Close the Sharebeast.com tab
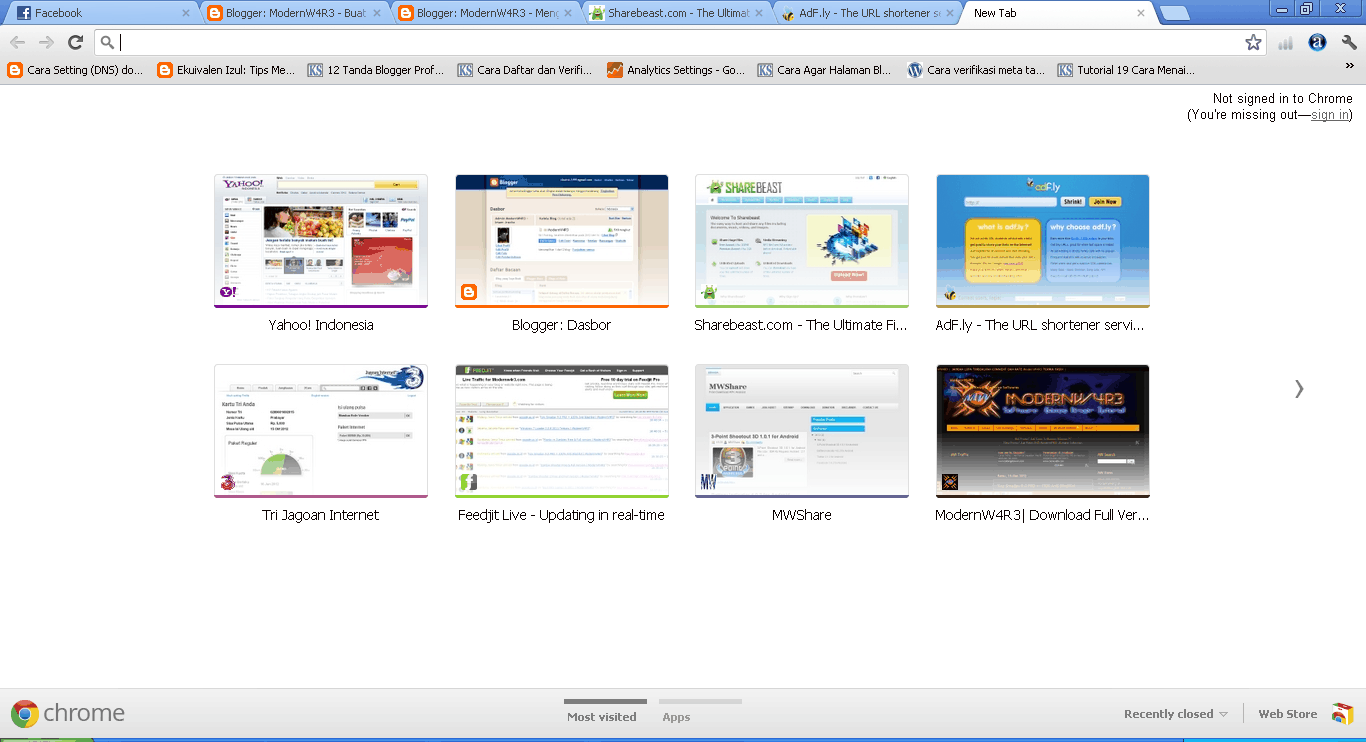 [x=759, y=13]
